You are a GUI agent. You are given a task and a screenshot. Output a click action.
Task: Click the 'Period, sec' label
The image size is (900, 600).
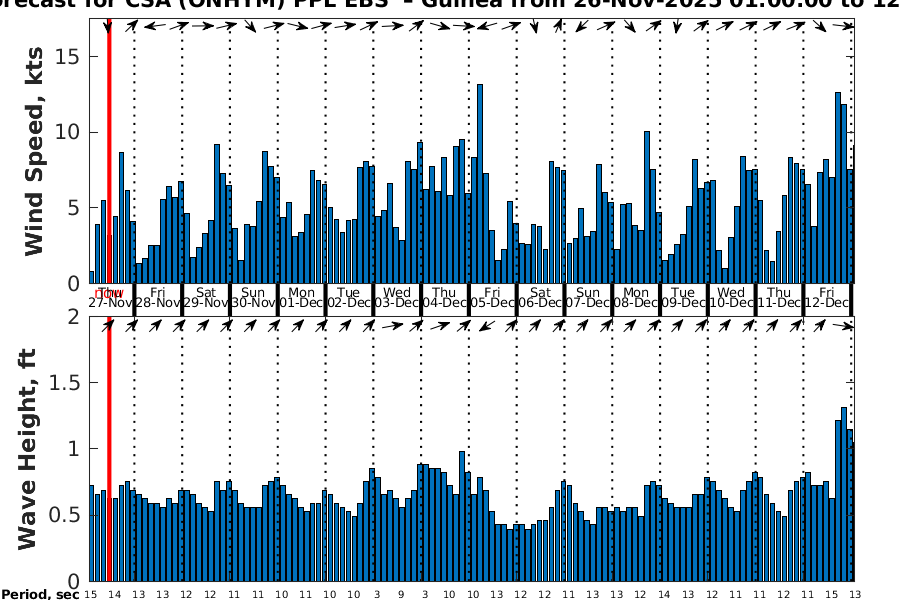tap(39, 594)
